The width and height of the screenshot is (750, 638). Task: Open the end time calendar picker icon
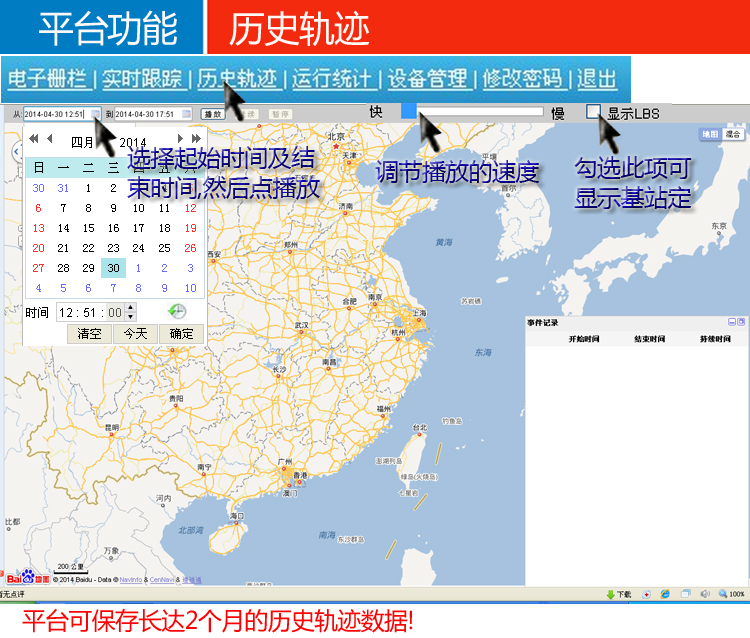click(187, 114)
